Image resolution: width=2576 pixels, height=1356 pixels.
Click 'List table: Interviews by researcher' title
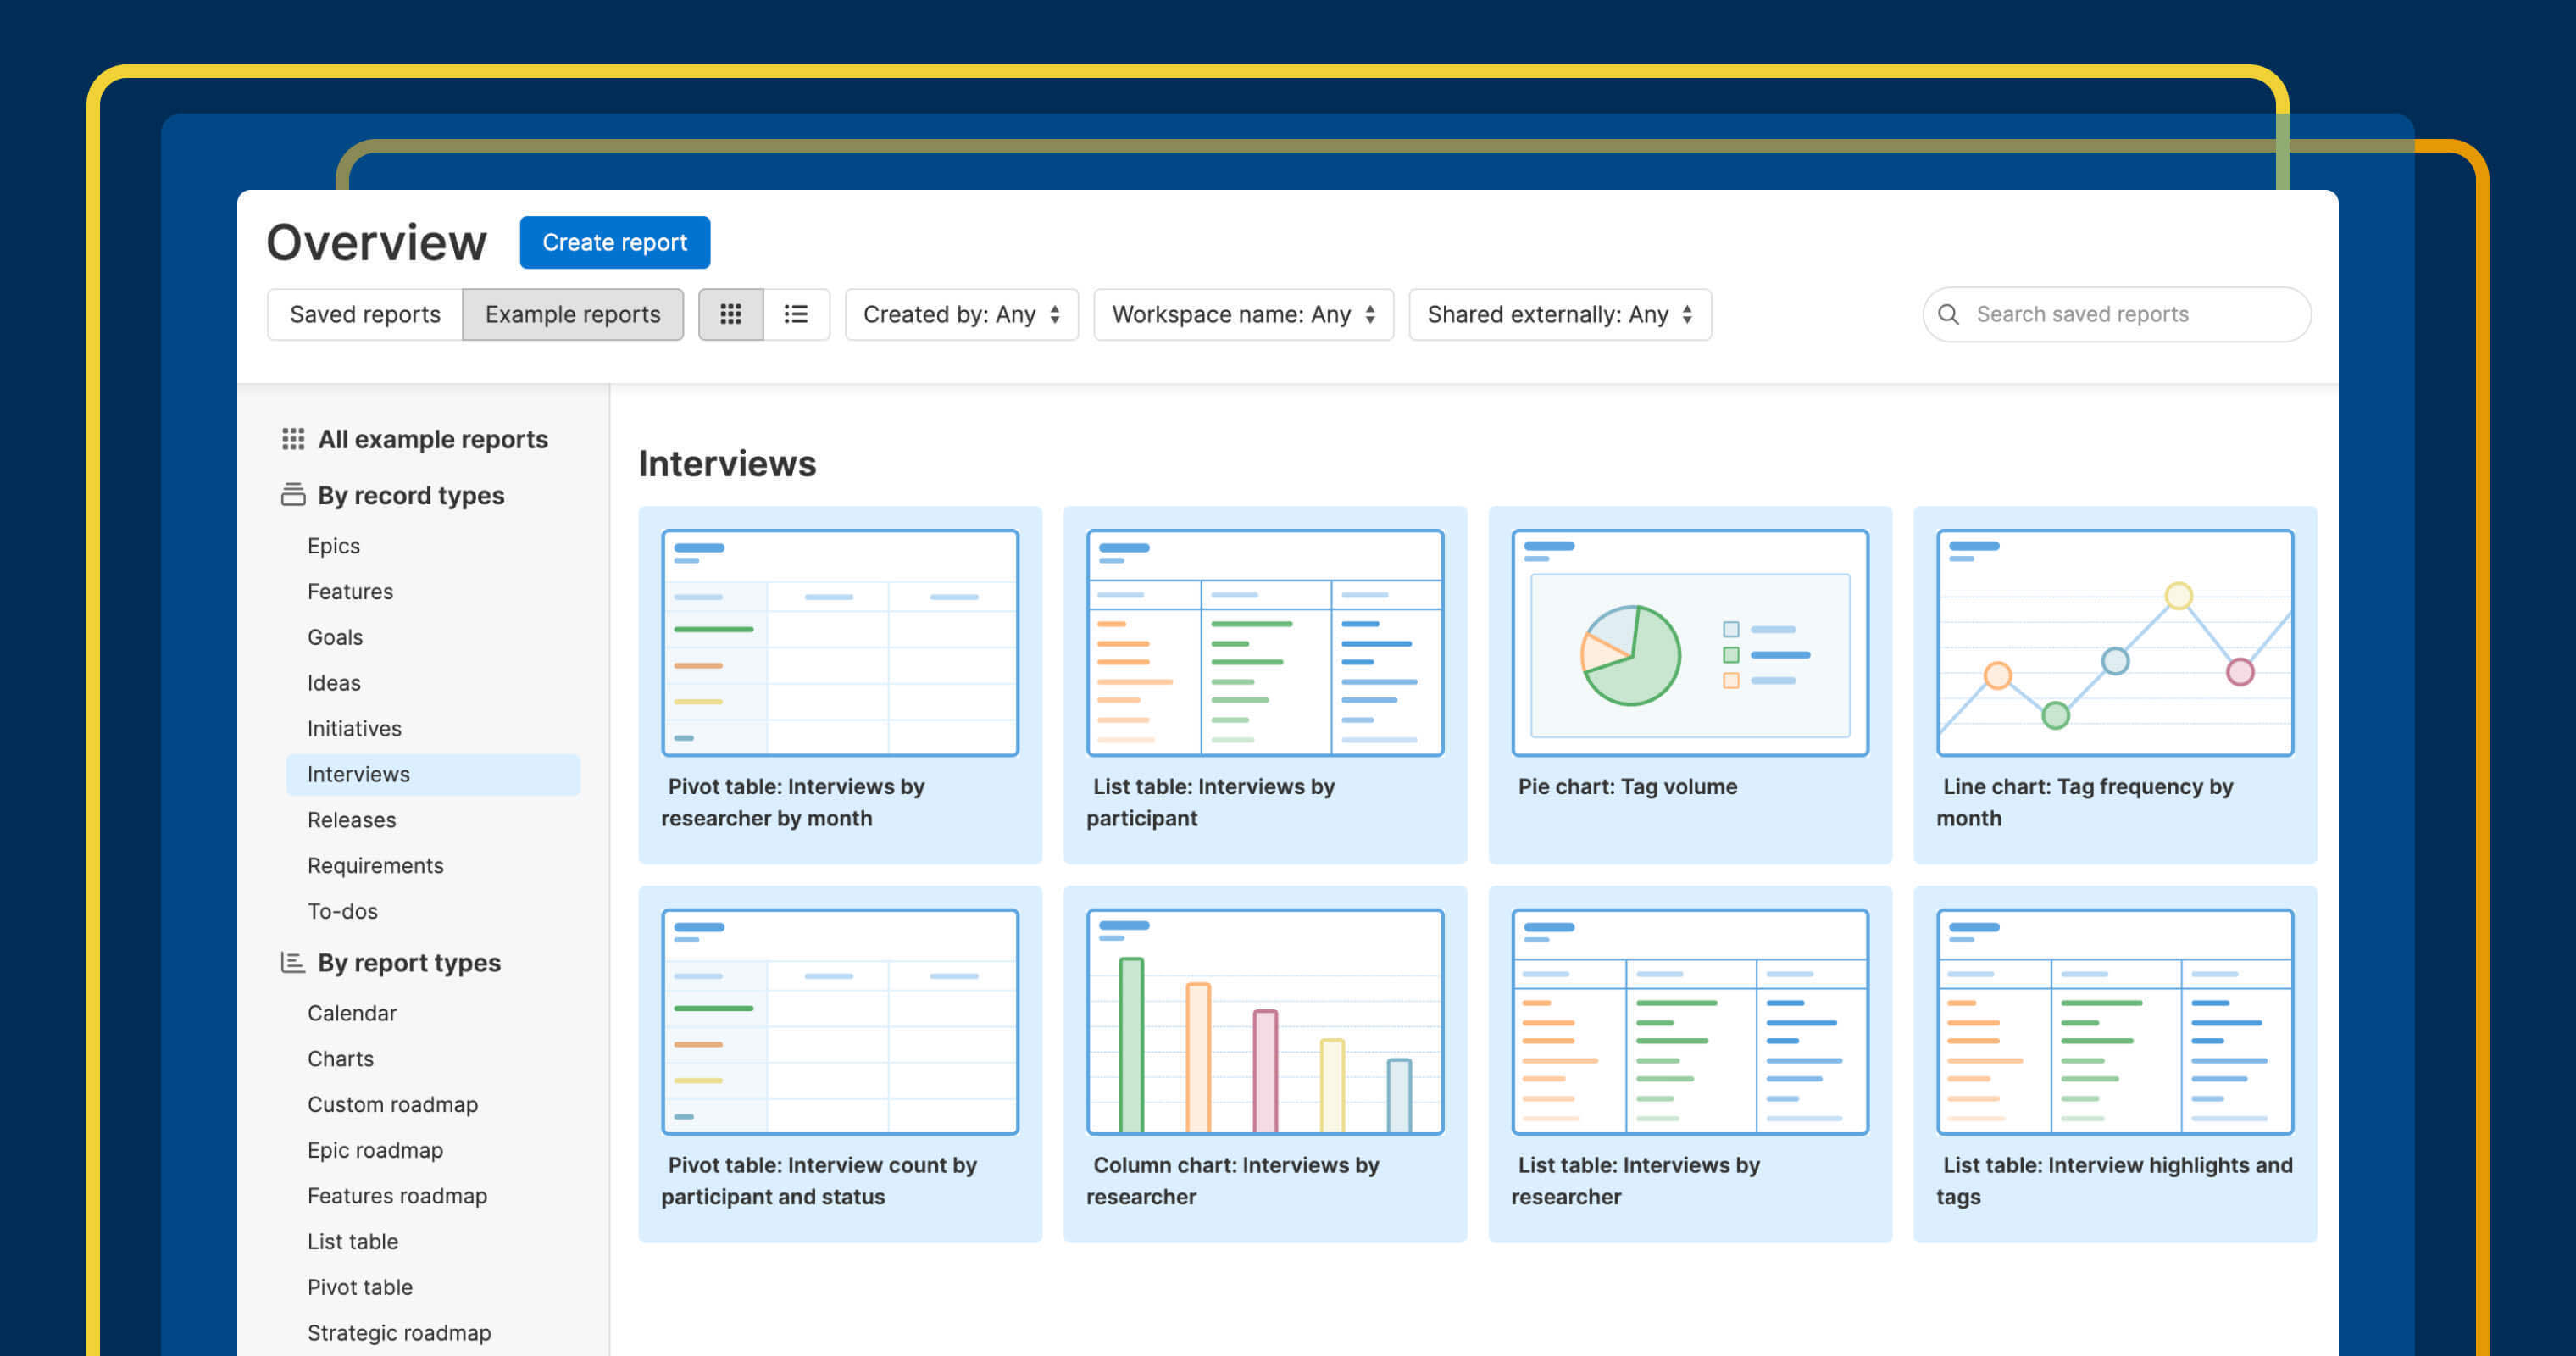(1635, 1180)
